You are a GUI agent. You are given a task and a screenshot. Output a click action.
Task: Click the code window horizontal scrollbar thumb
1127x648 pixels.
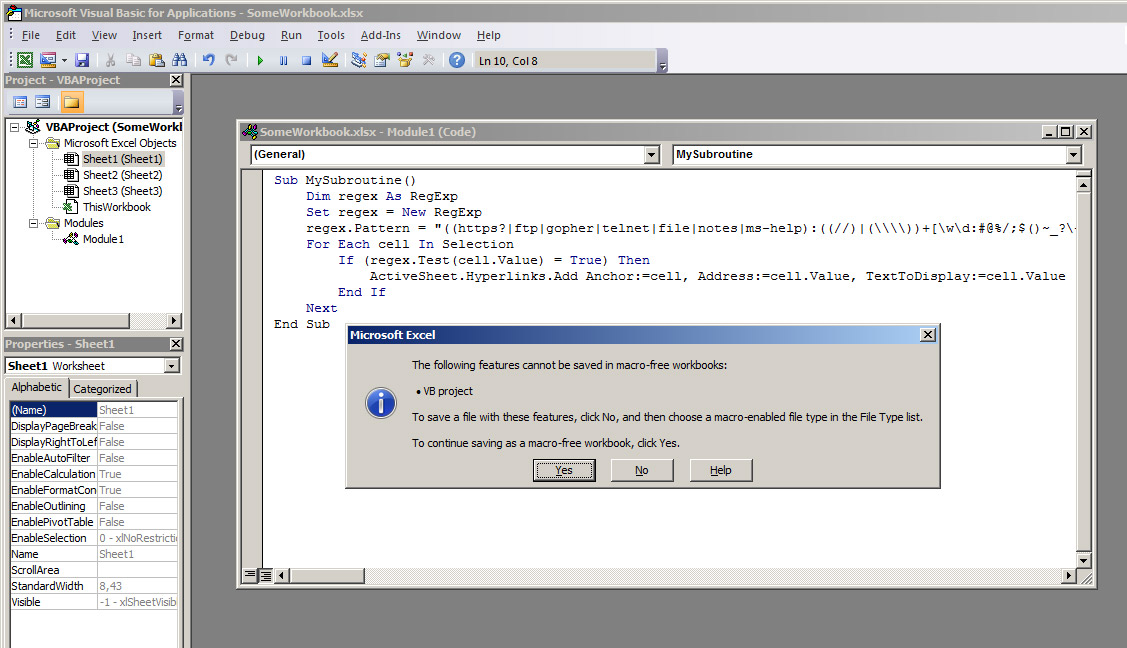[327, 575]
